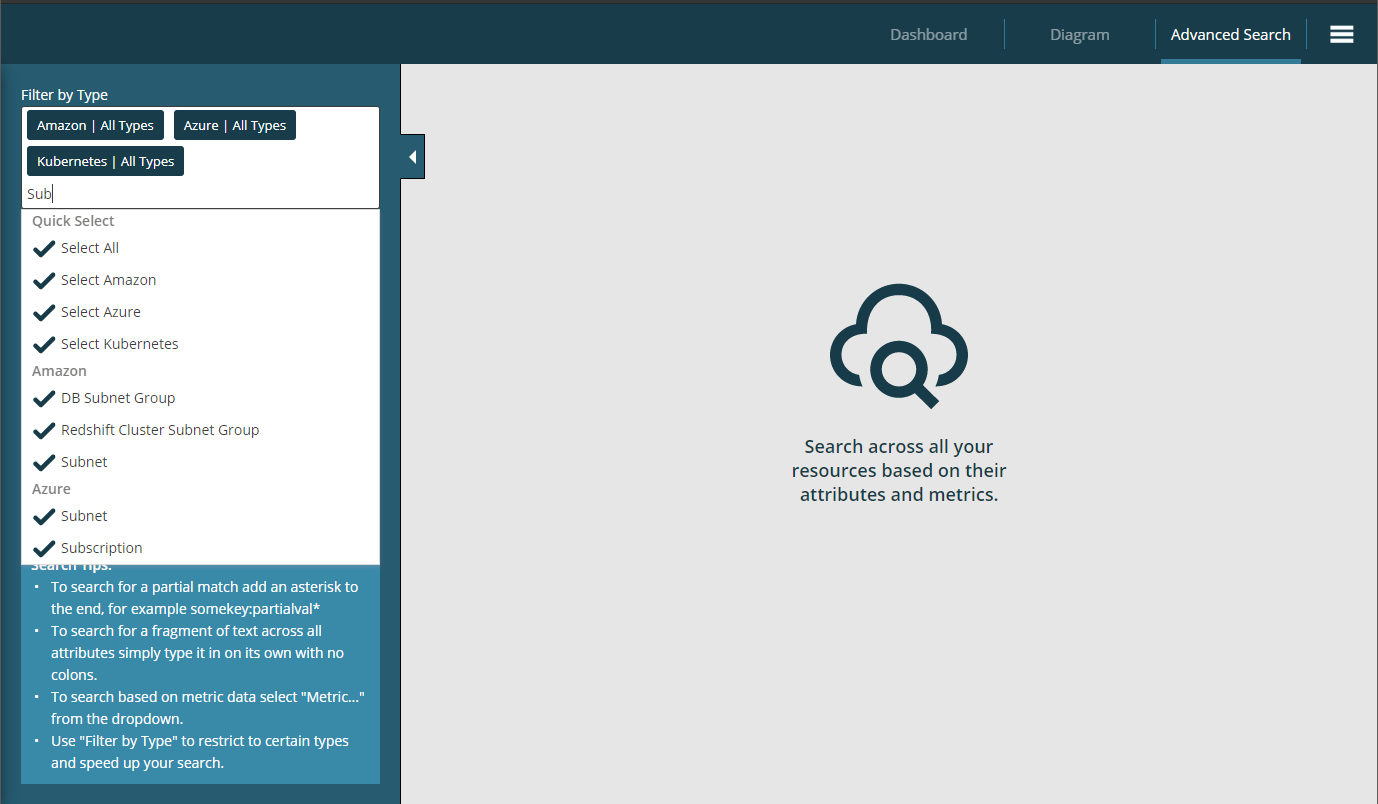Open the Advanced Search tab

pos(1230,34)
